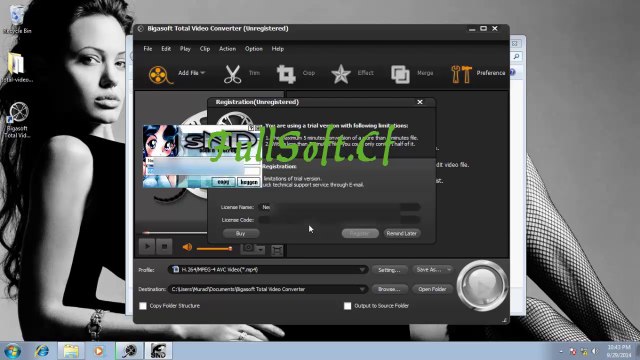640x360 pixels.
Task: Open the Effect star tool
Action: (x=341, y=74)
